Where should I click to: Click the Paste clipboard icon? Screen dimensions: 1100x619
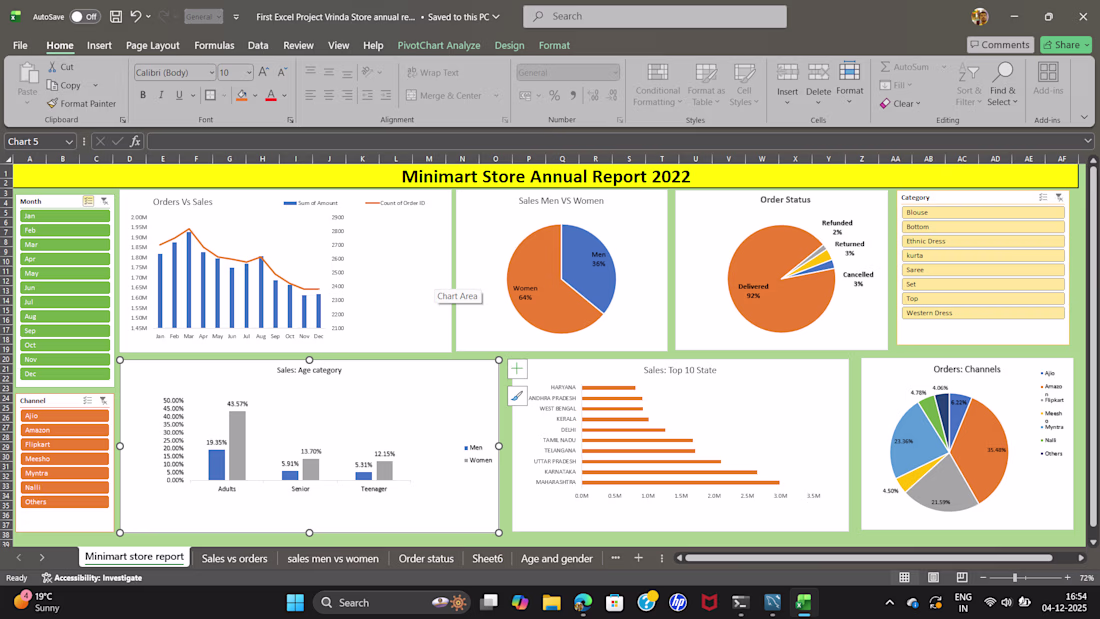pyautogui.click(x=27, y=74)
